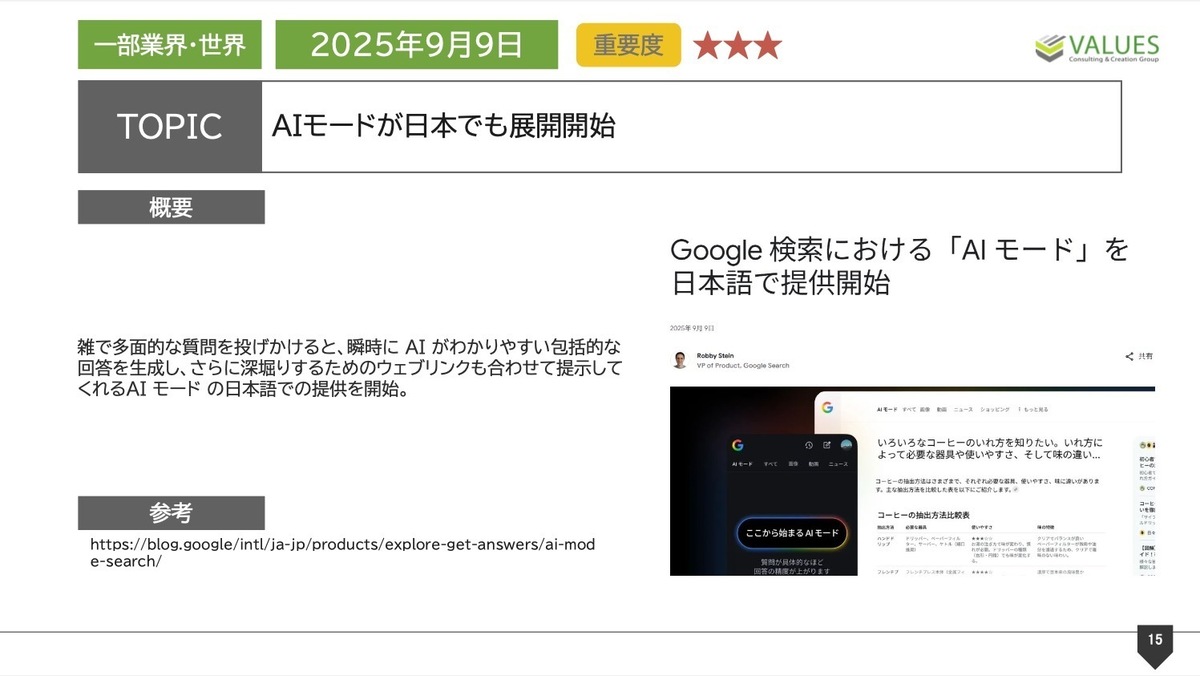Open the blog.google reference URL
Viewport: 1200px width, 676px height.
[x=342, y=553]
